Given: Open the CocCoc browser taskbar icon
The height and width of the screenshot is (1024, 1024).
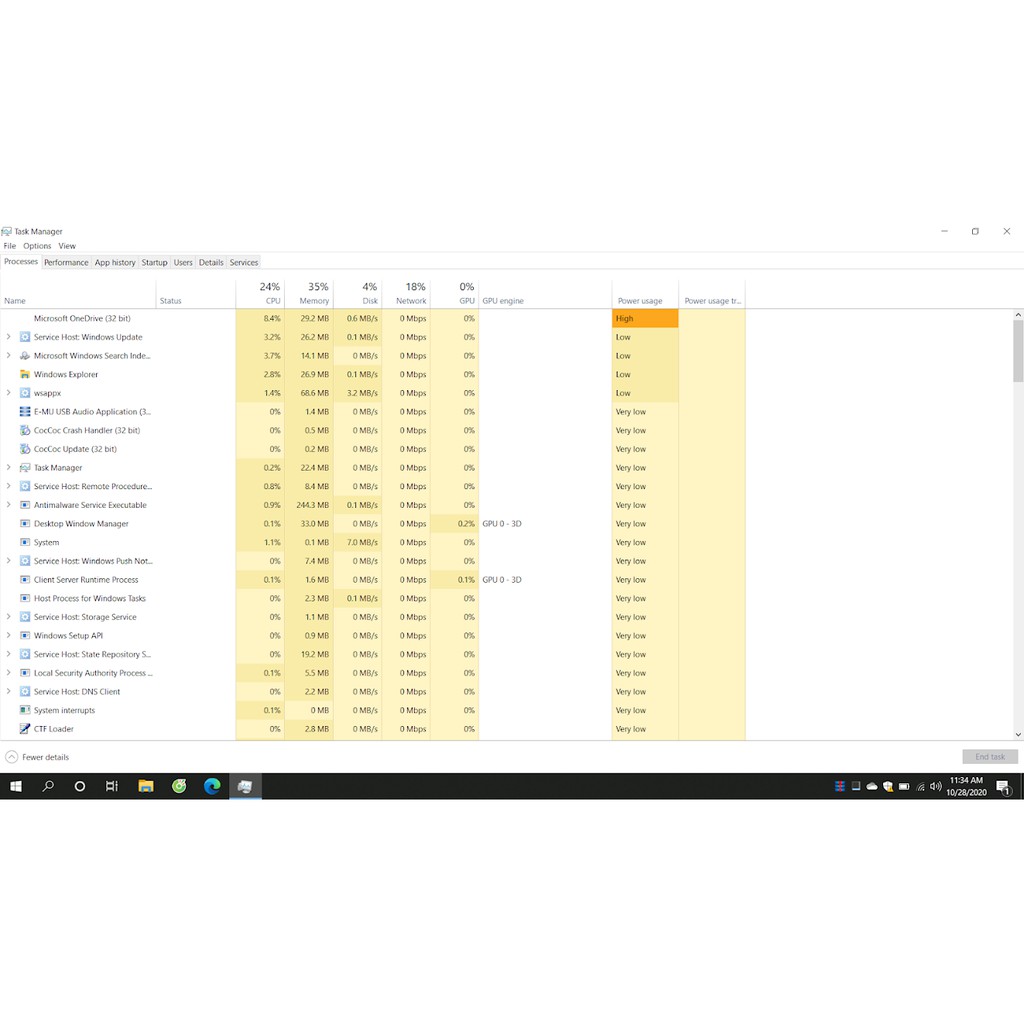Looking at the screenshot, I should (179, 786).
